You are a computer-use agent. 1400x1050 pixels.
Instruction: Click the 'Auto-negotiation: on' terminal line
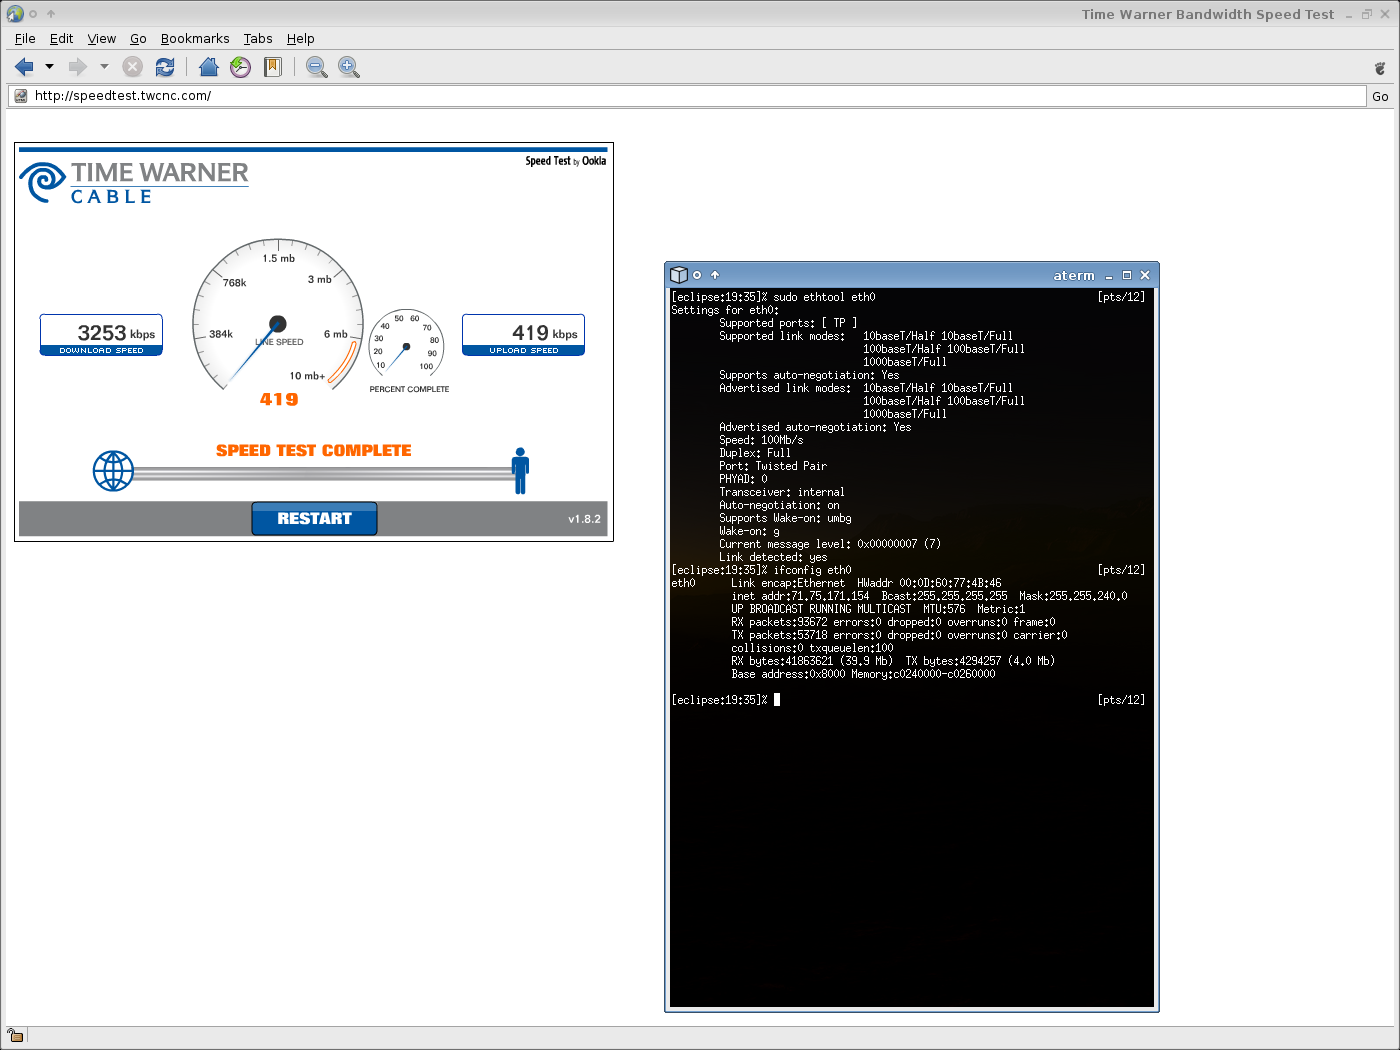tap(779, 505)
